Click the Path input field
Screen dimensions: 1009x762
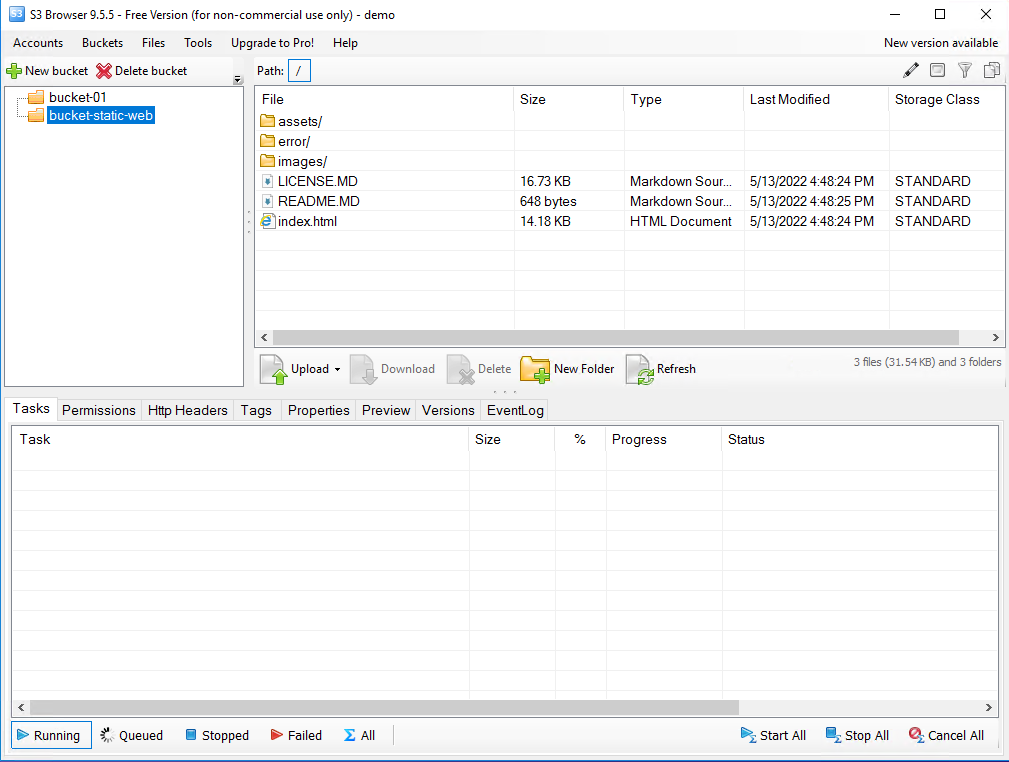coord(299,70)
